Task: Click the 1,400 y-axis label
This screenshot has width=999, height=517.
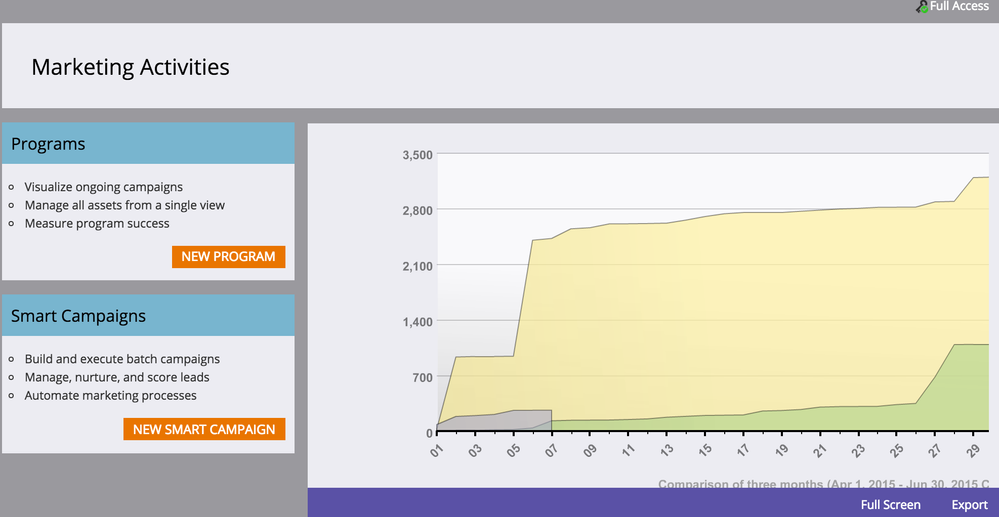Action: [416, 322]
